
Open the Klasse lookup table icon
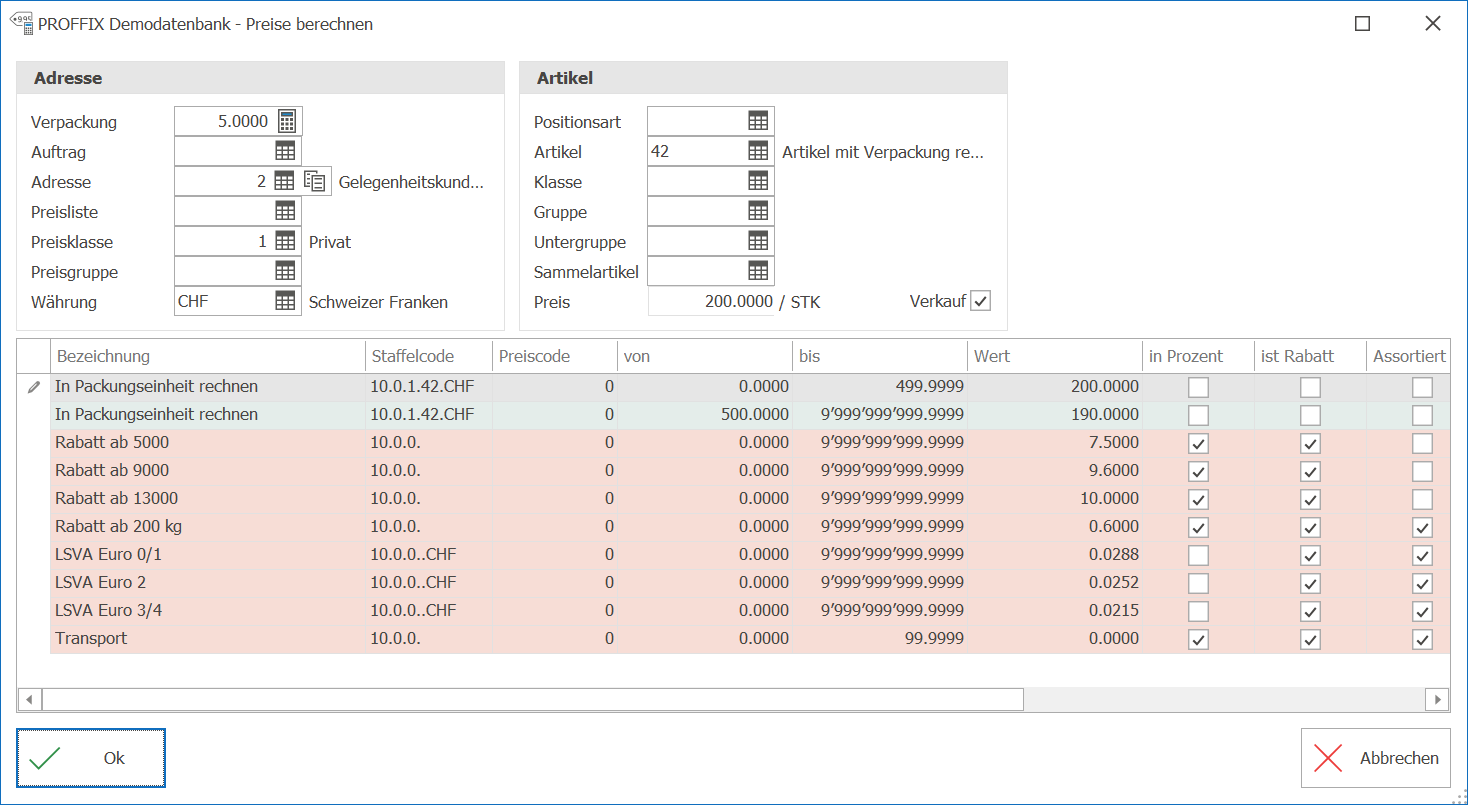[x=759, y=182]
